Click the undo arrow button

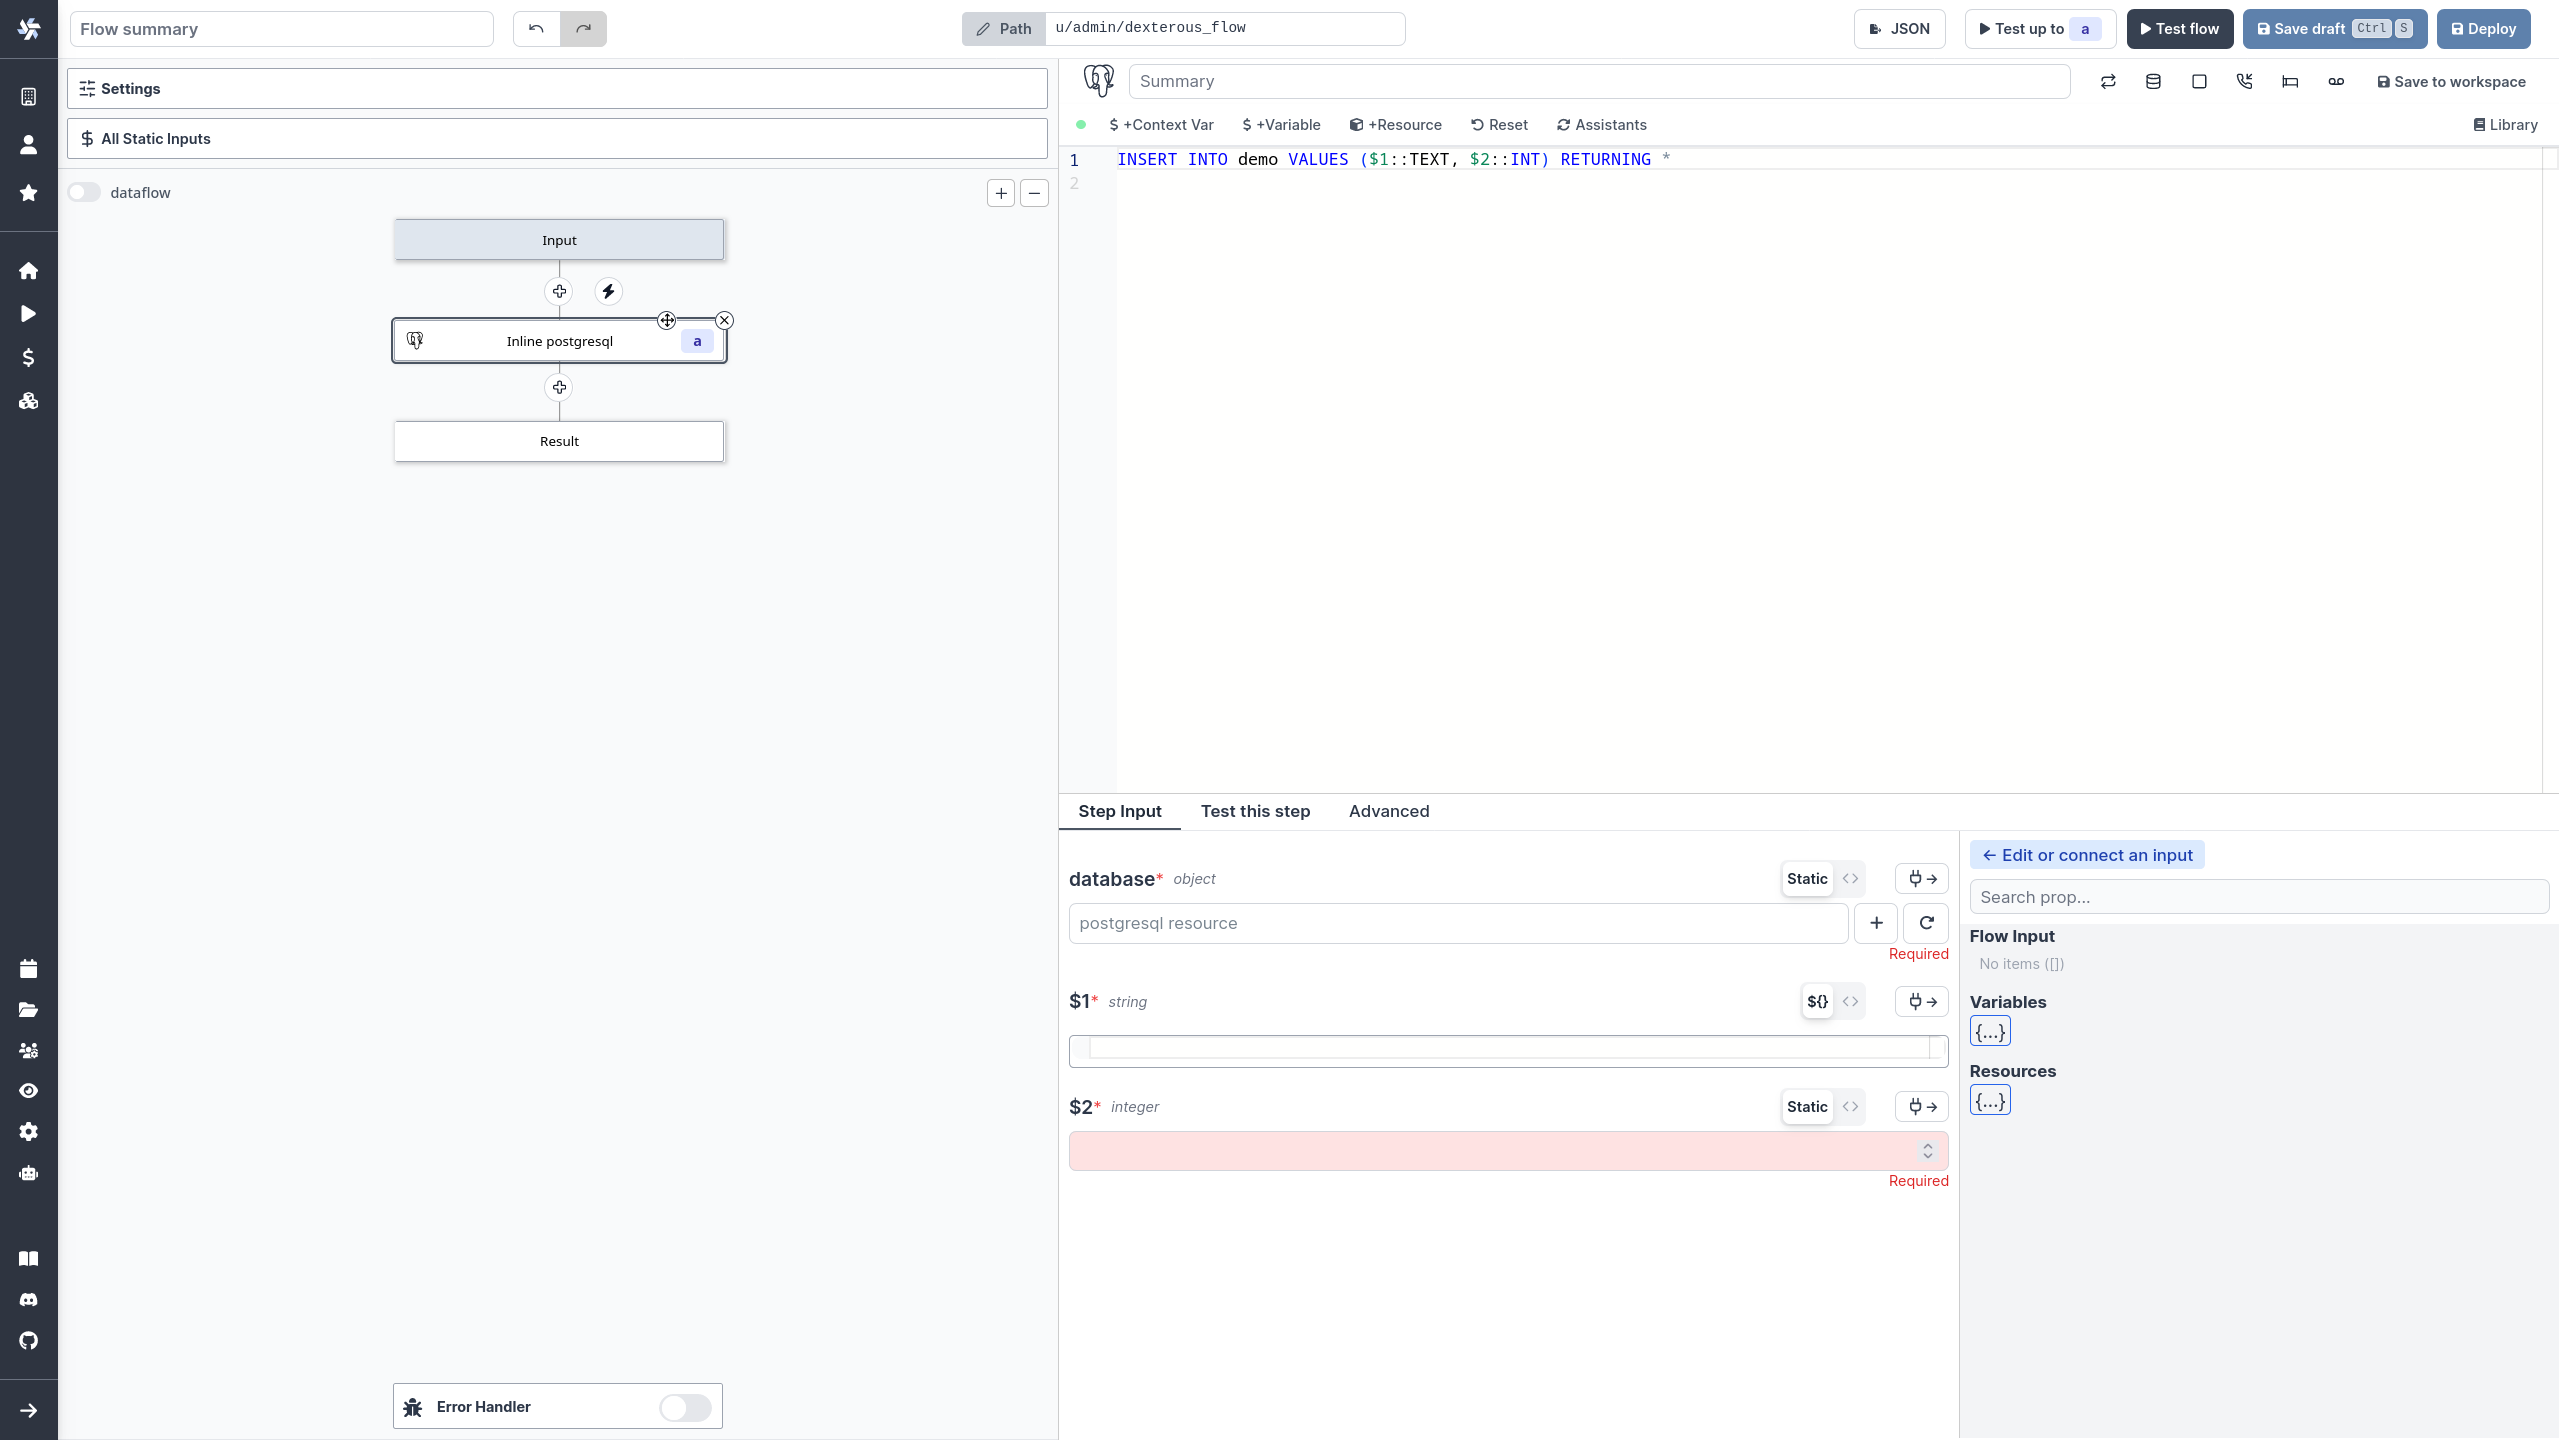pyautogui.click(x=537, y=29)
